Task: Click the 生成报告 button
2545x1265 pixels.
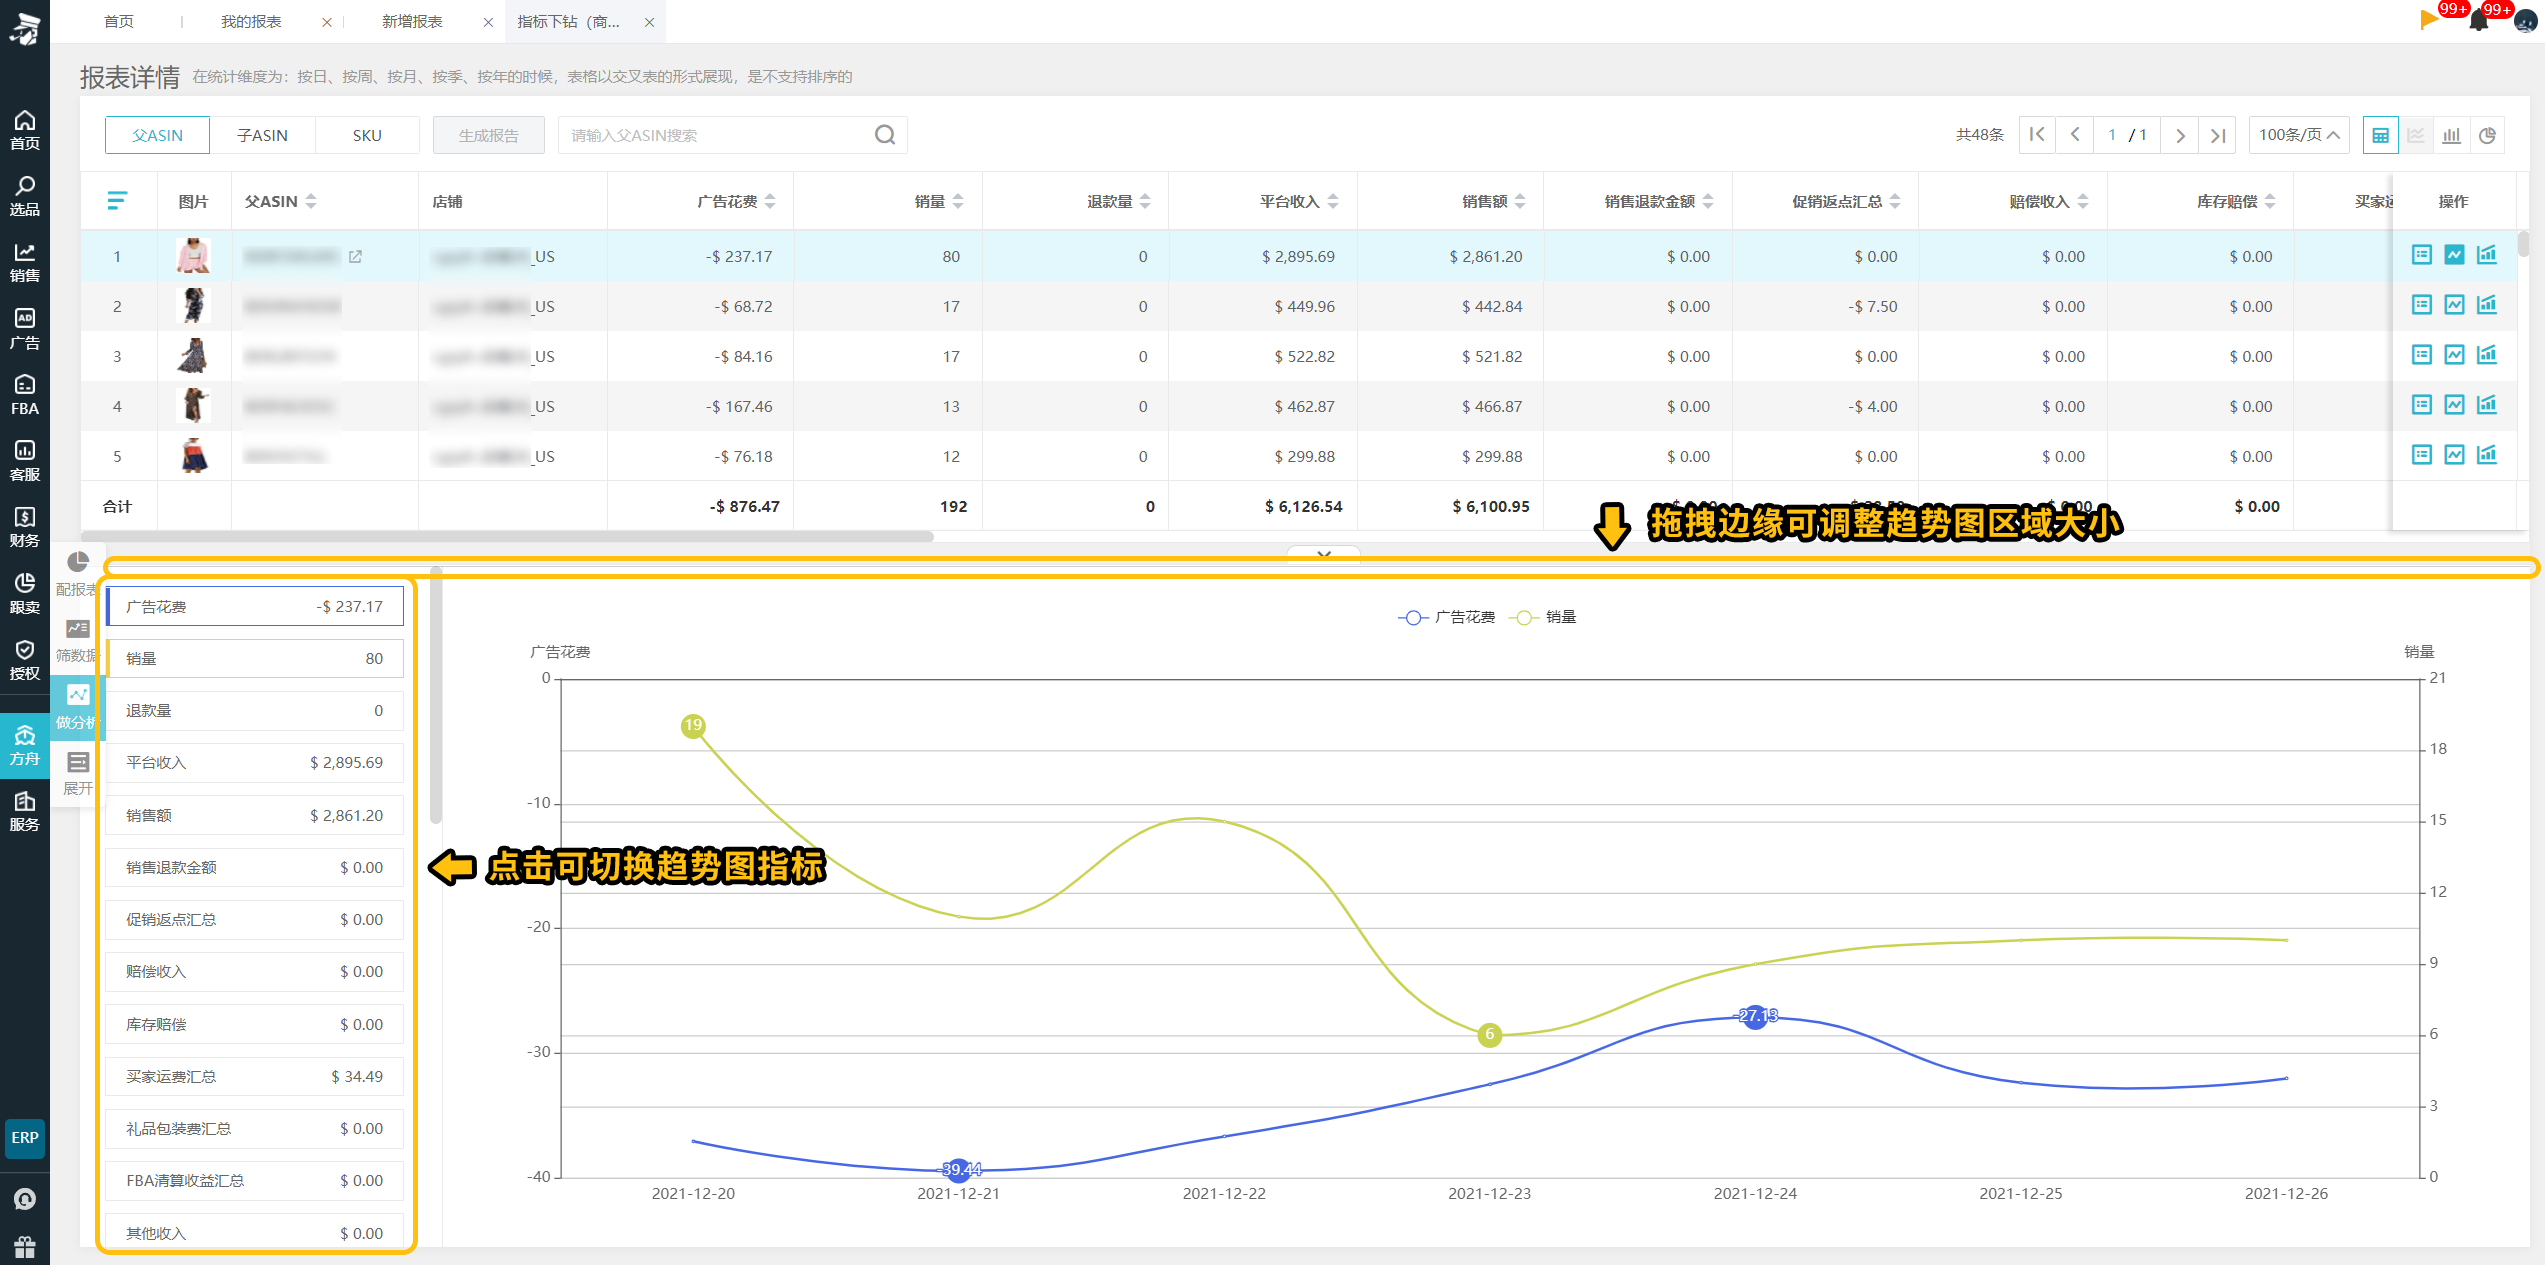Action: tap(489, 135)
